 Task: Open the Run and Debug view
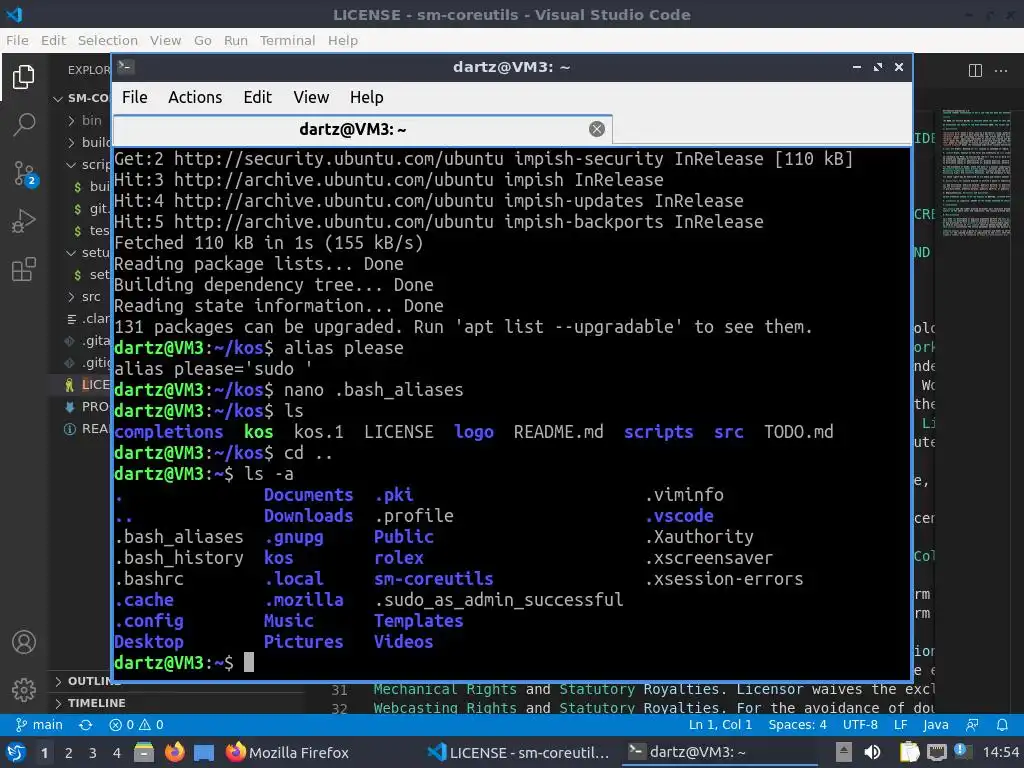[x=24, y=221]
